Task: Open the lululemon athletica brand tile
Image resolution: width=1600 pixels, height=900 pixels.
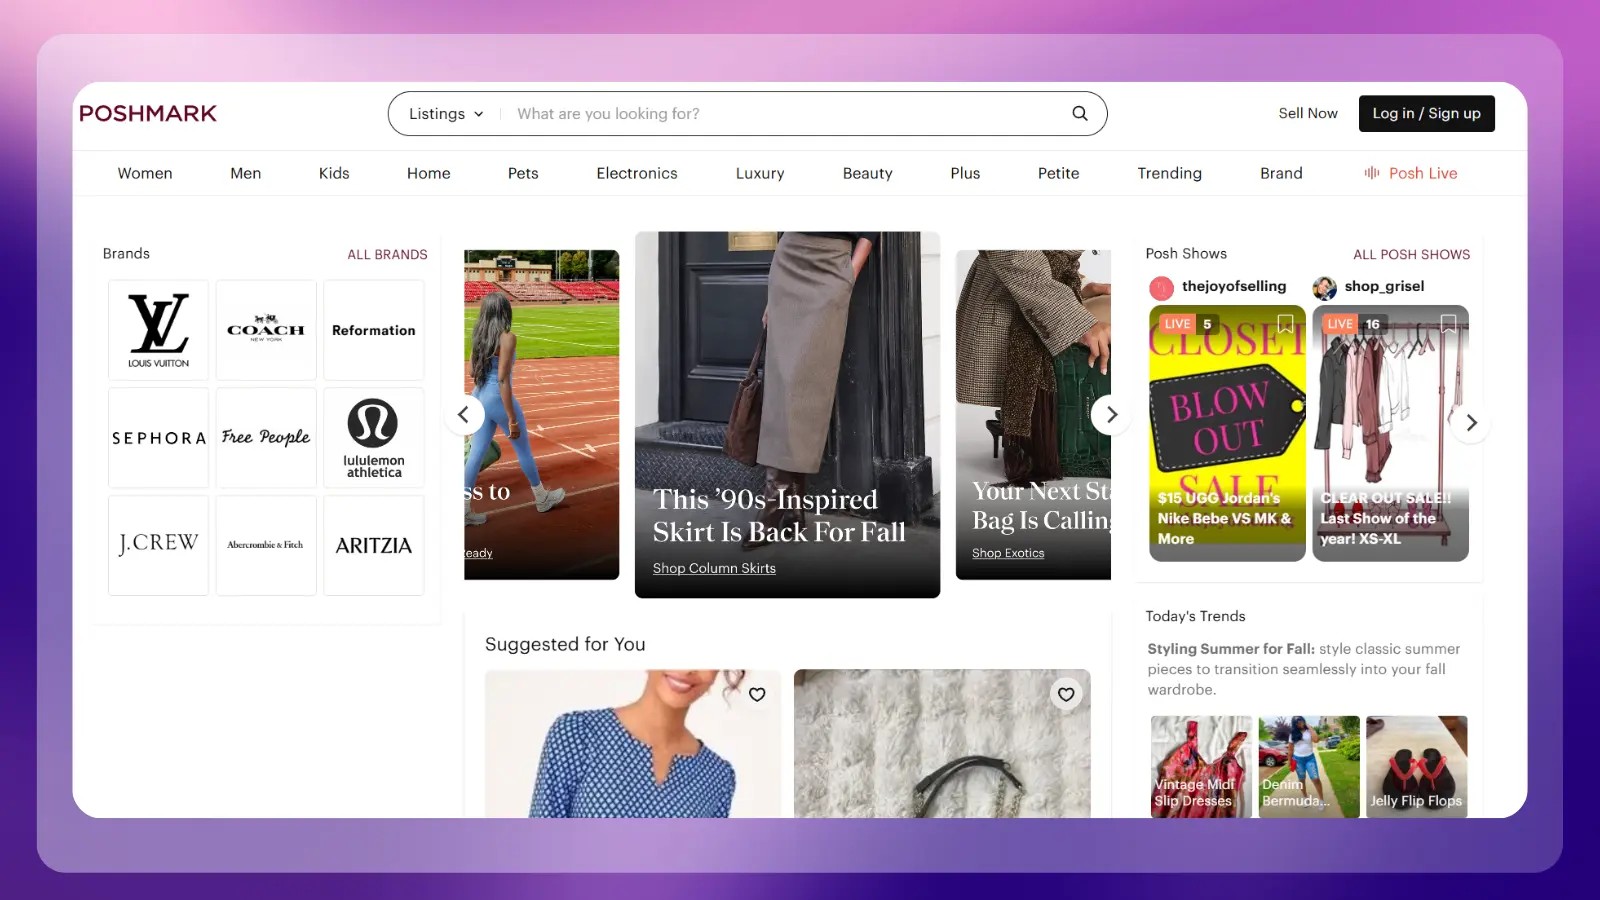Action: (x=374, y=438)
